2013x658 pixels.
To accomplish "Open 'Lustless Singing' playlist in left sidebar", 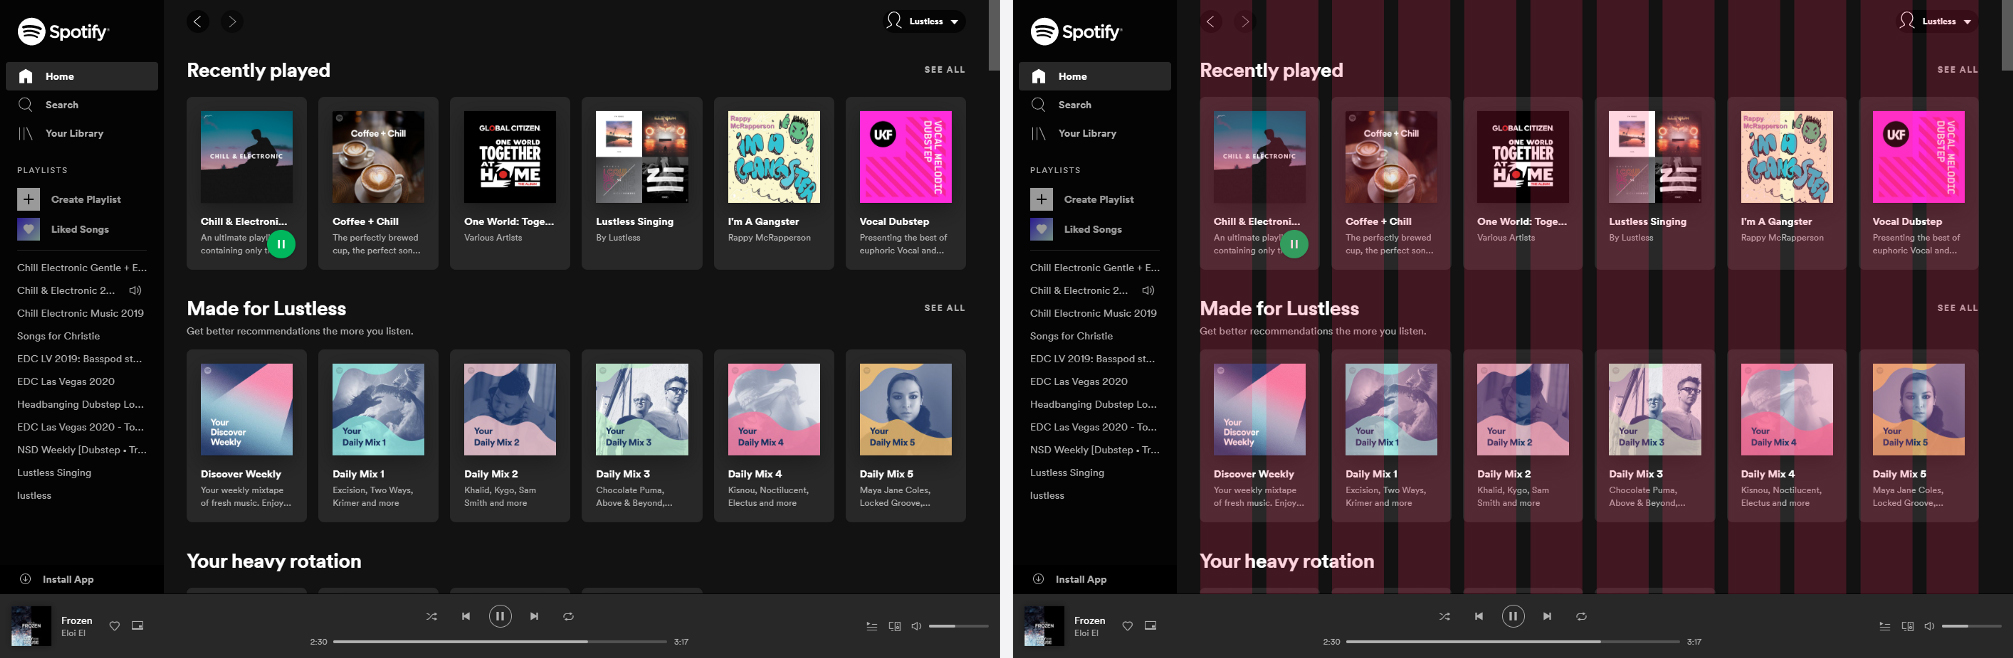I will 54,473.
